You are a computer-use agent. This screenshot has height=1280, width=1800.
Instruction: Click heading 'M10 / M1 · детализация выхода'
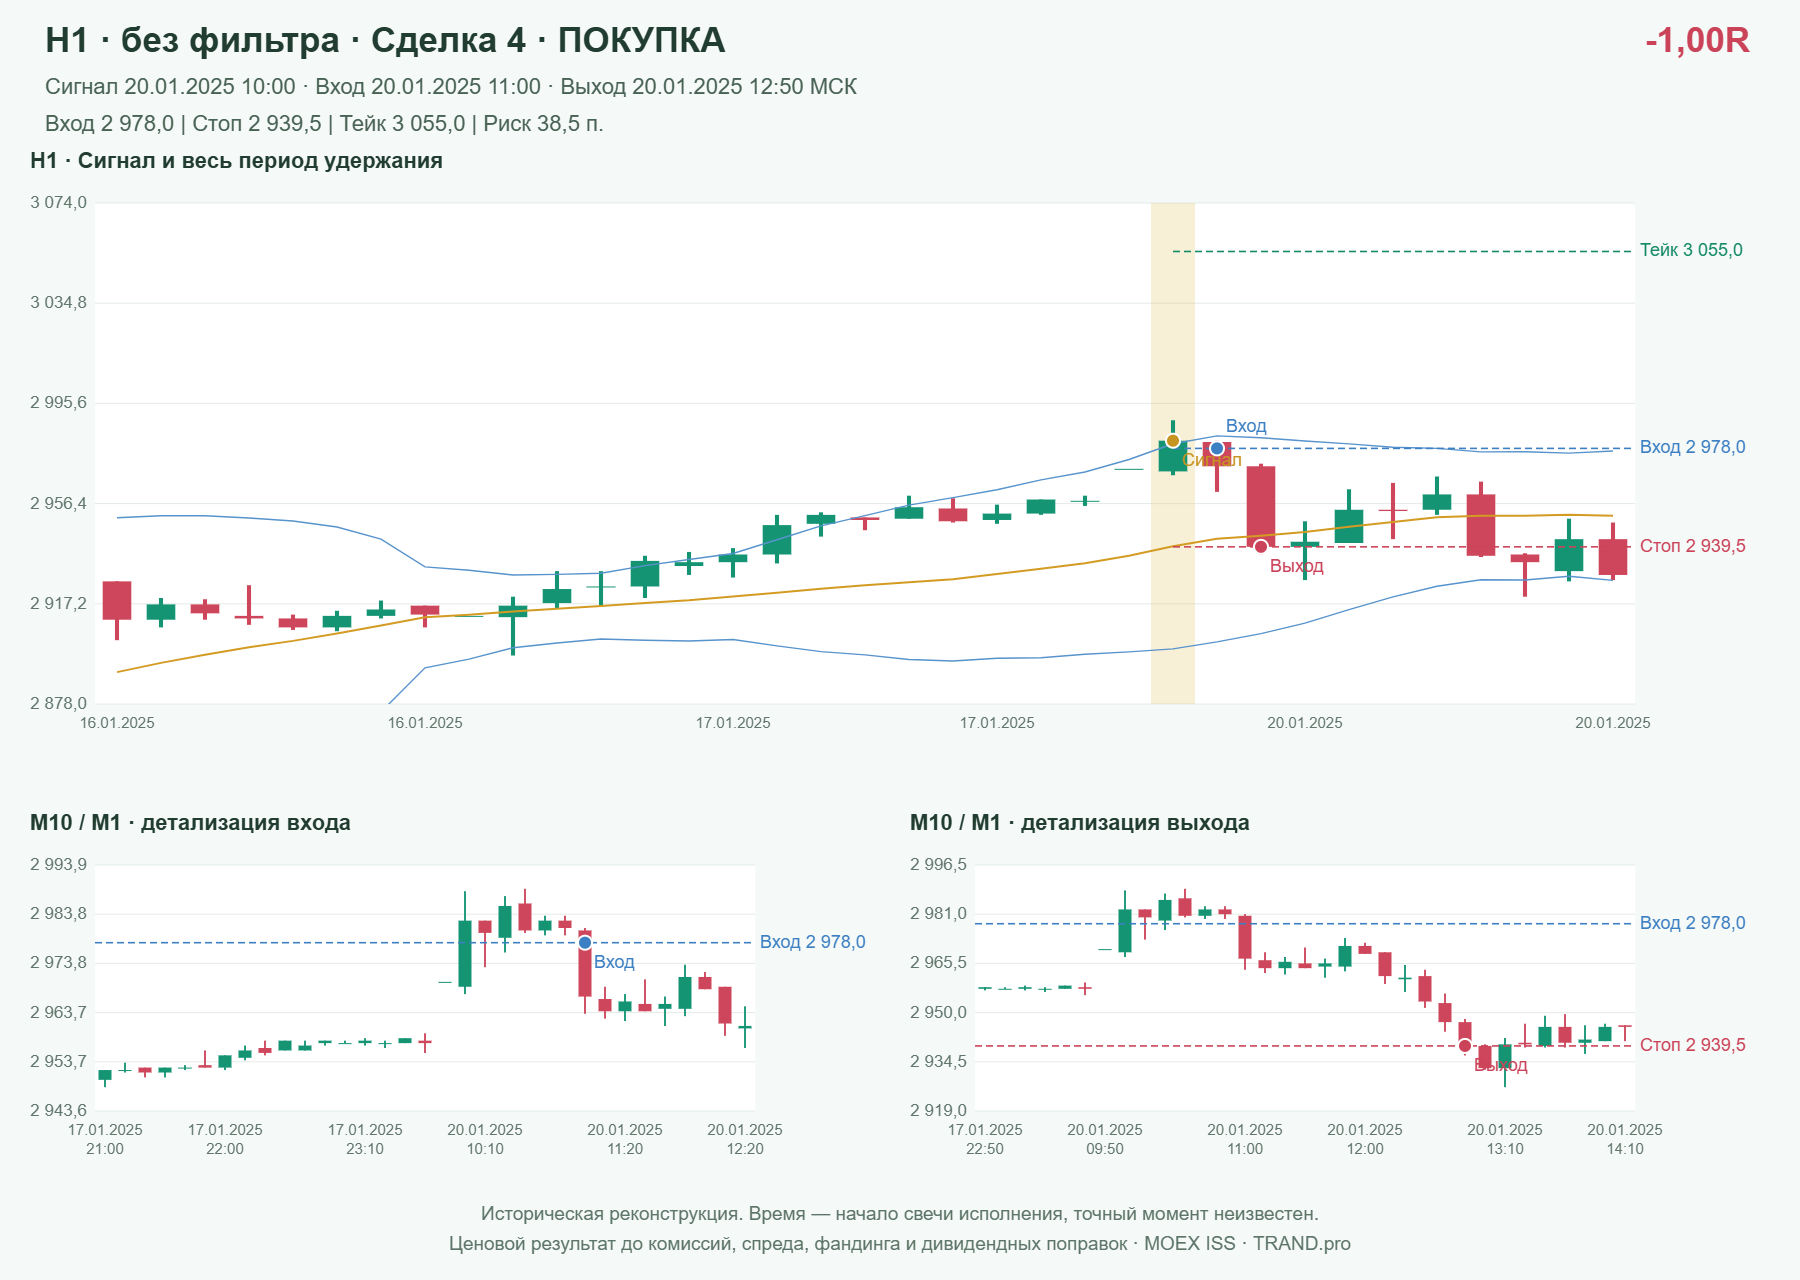(1079, 823)
